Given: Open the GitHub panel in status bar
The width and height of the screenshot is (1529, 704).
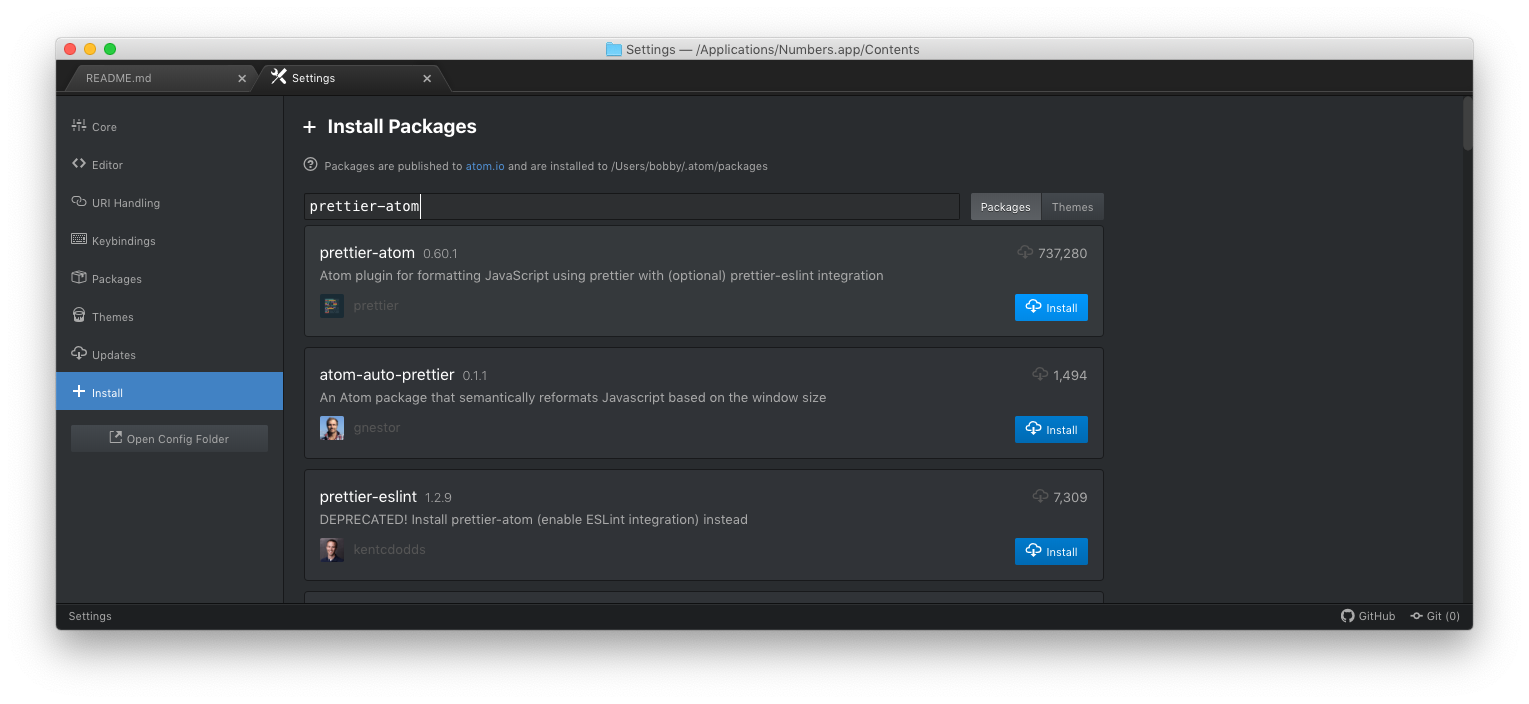Looking at the screenshot, I should click(x=1368, y=616).
